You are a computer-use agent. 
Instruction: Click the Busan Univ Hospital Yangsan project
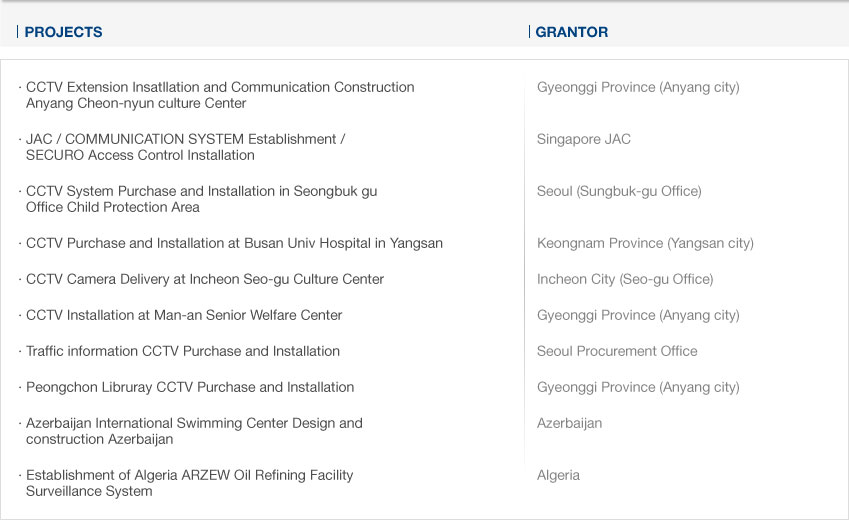(x=234, y=243)
